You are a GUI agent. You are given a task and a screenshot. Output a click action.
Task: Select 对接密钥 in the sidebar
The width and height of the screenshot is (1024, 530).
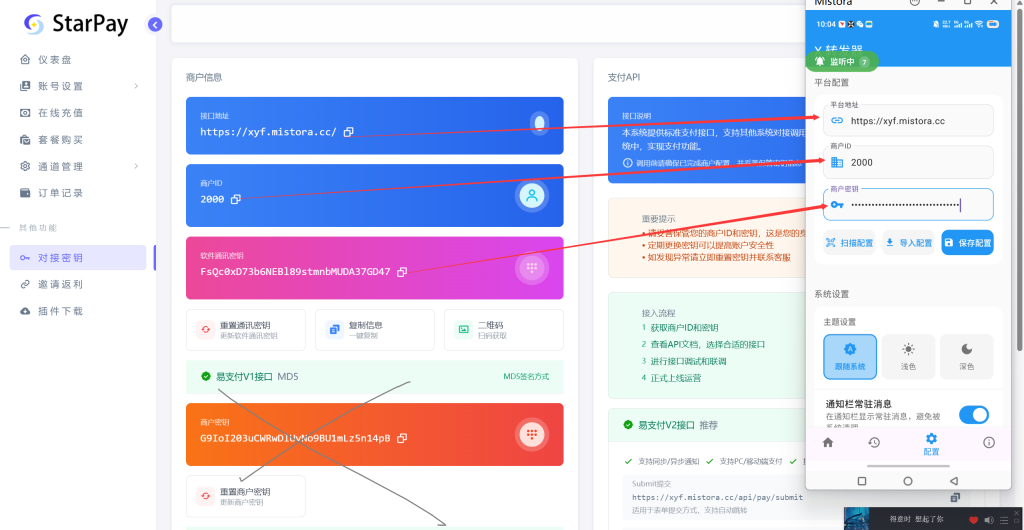click(x=78, y=258)
